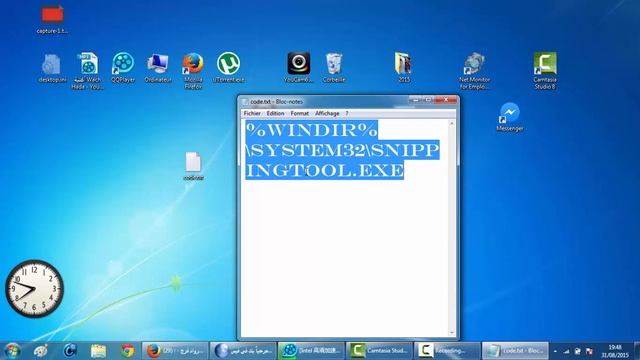Click the Show desktop button

pos(637,351)
